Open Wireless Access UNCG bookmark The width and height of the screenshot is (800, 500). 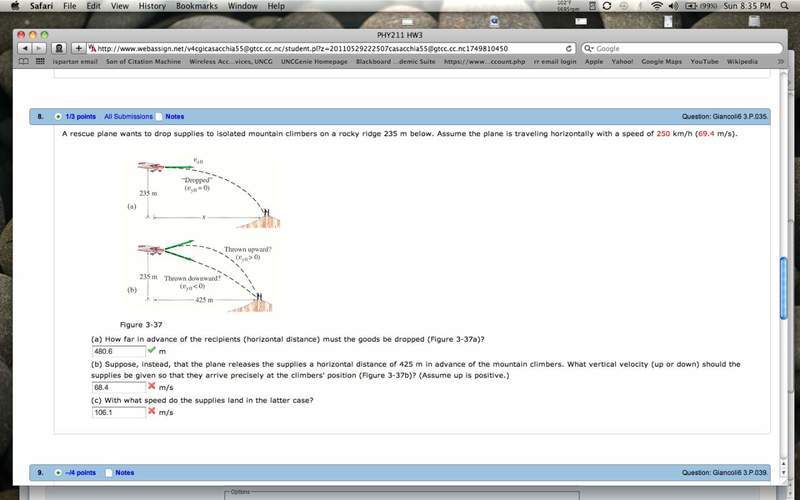[x=231, y=62]
